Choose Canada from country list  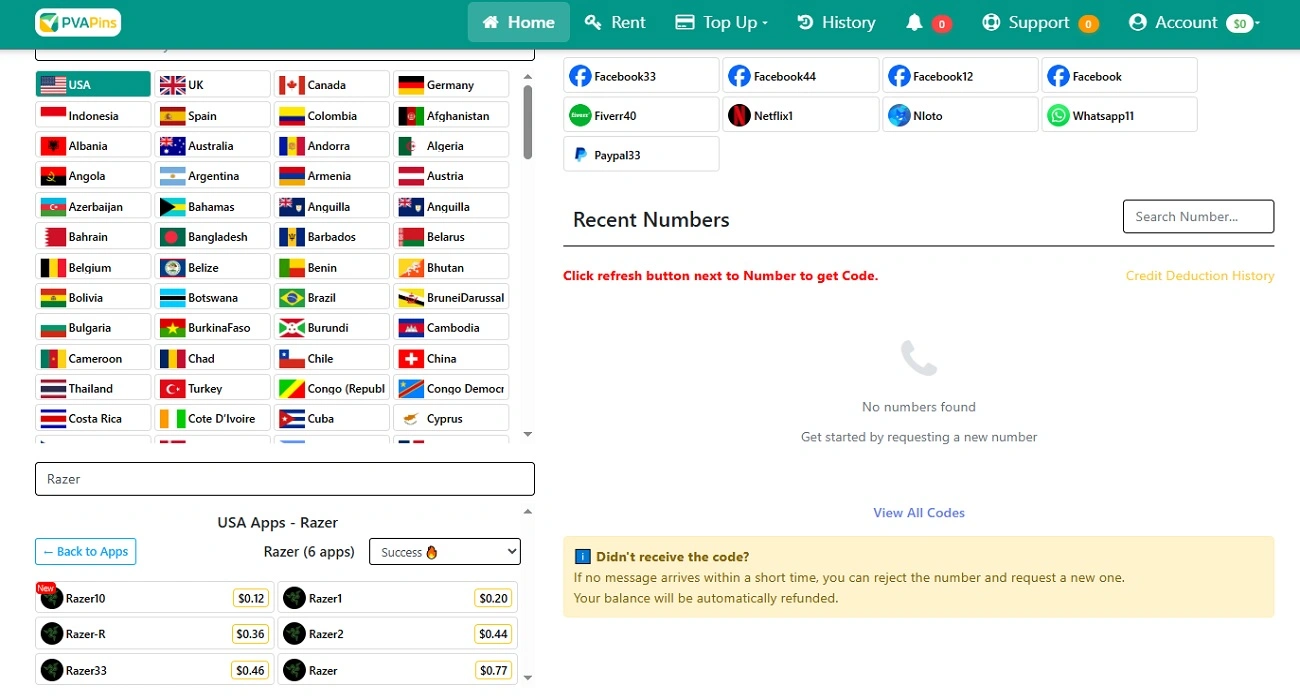coord(332,85)
